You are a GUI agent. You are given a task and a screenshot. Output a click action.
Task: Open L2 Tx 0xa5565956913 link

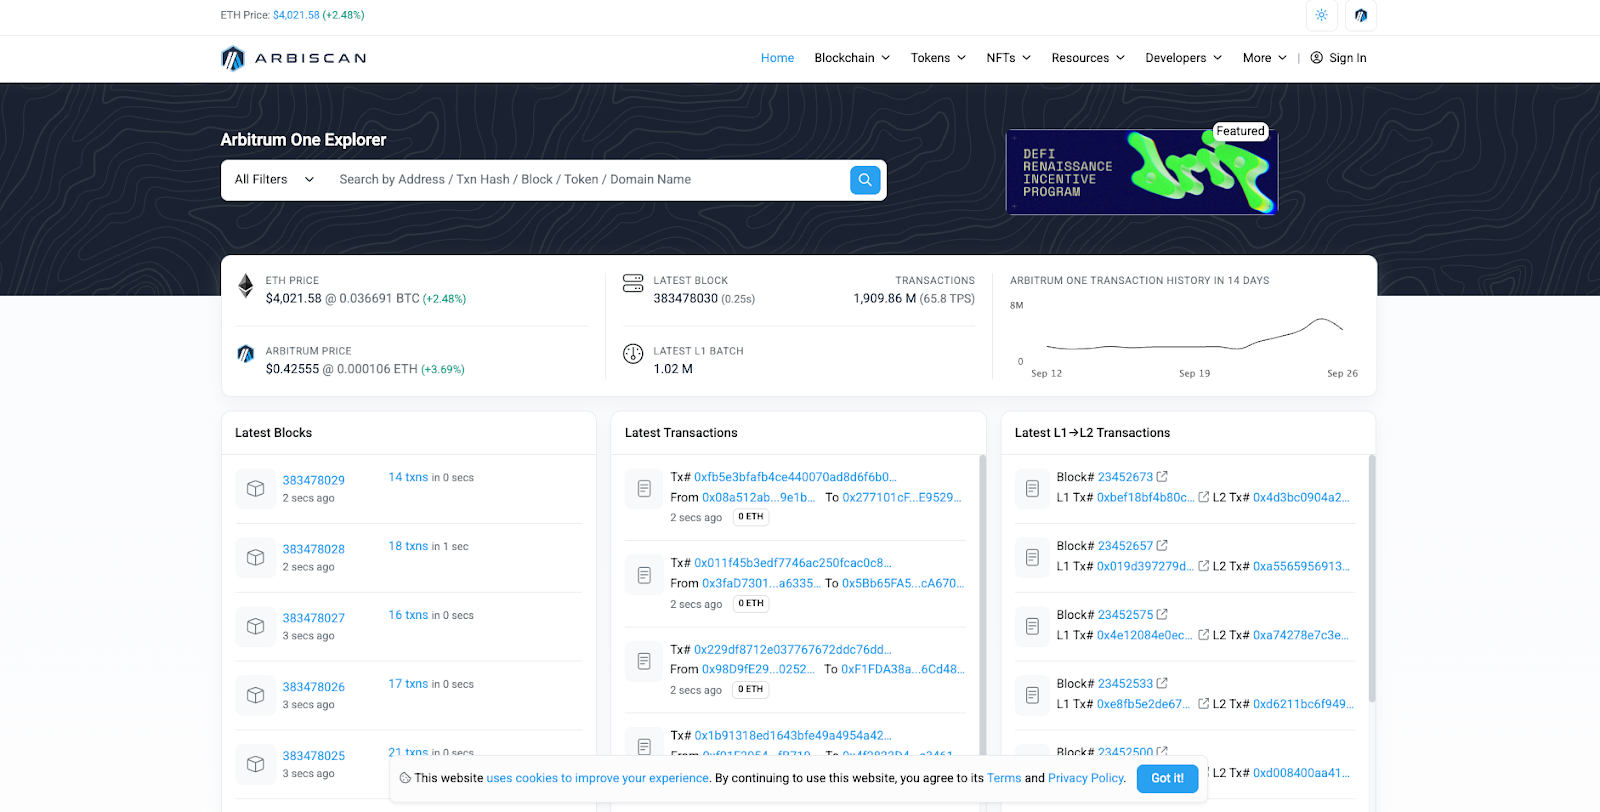(x=1301, y=566)
